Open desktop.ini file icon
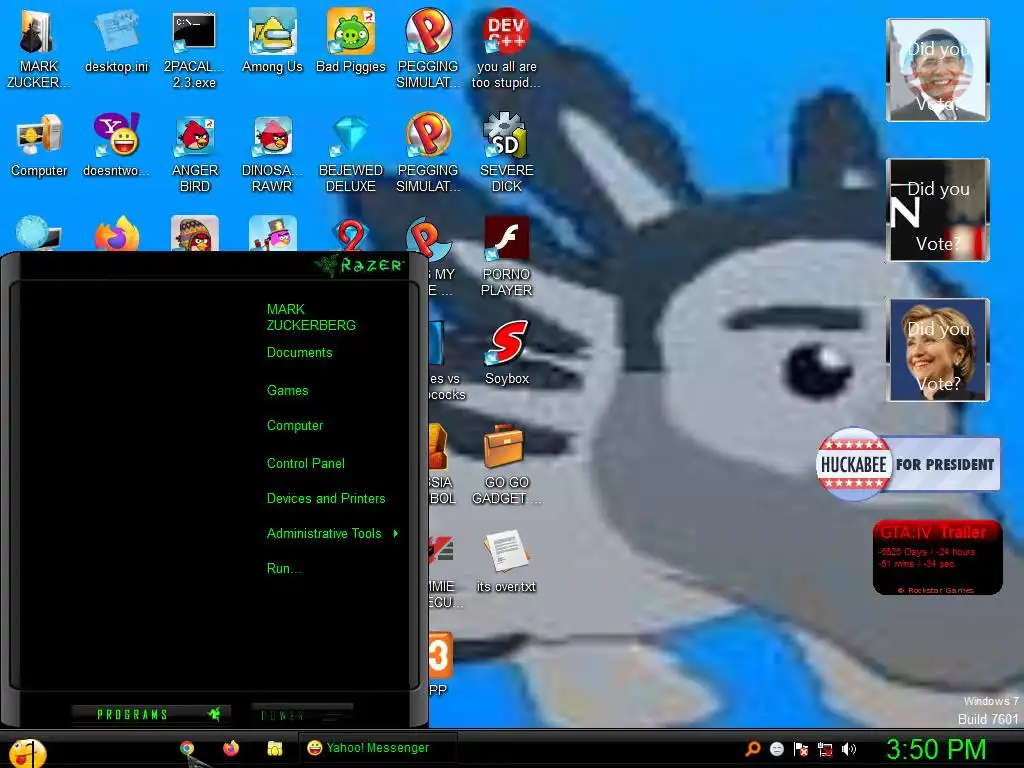 pos(116,40)
